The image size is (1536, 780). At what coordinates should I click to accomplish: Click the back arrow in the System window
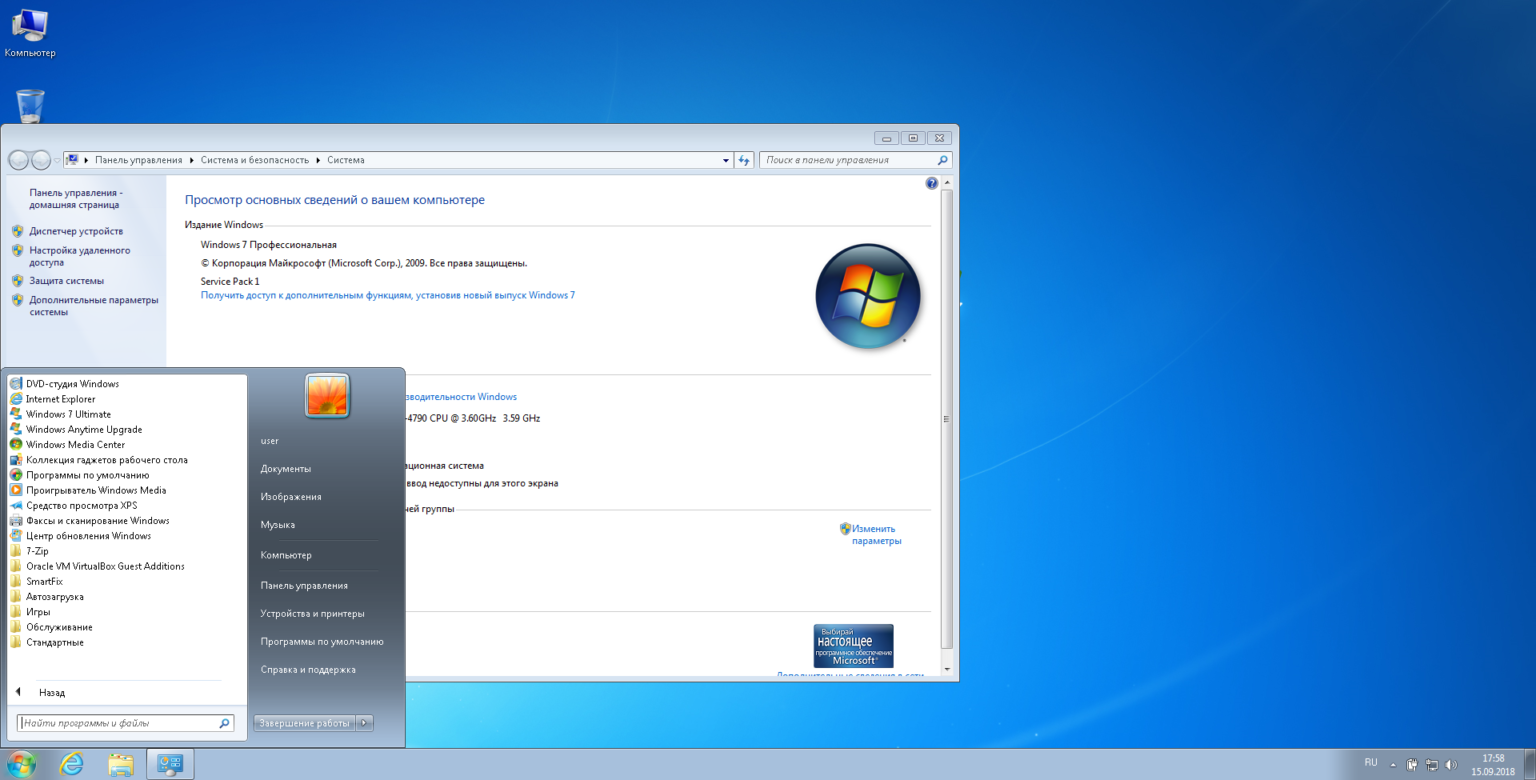point(18,160)
